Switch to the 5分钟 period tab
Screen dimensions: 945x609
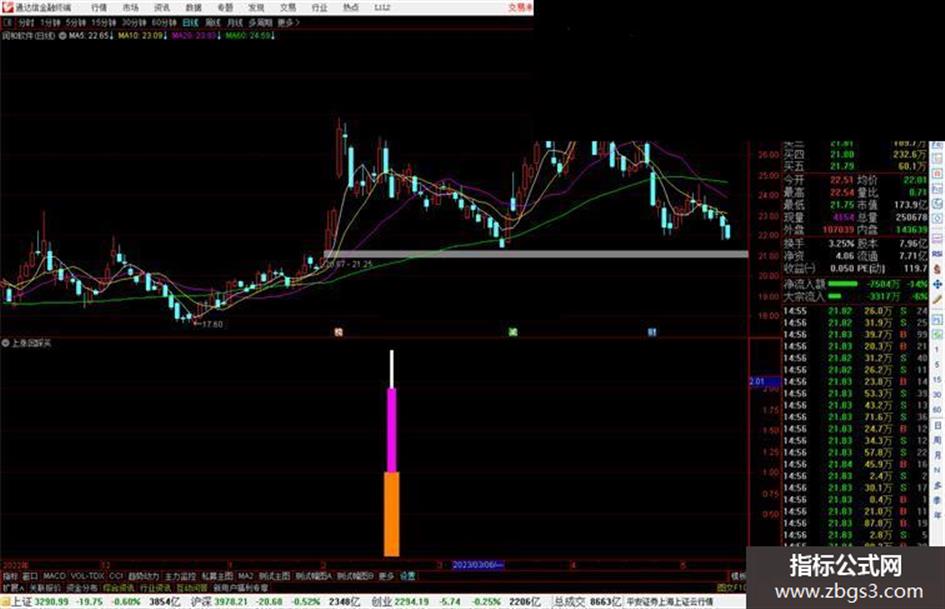(x=75, y=22)
